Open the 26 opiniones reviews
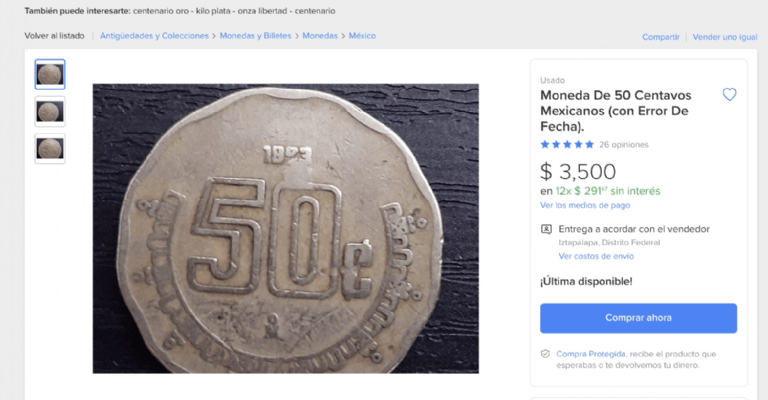The height and width of the screenshot is (400, 768). [625, 144]
